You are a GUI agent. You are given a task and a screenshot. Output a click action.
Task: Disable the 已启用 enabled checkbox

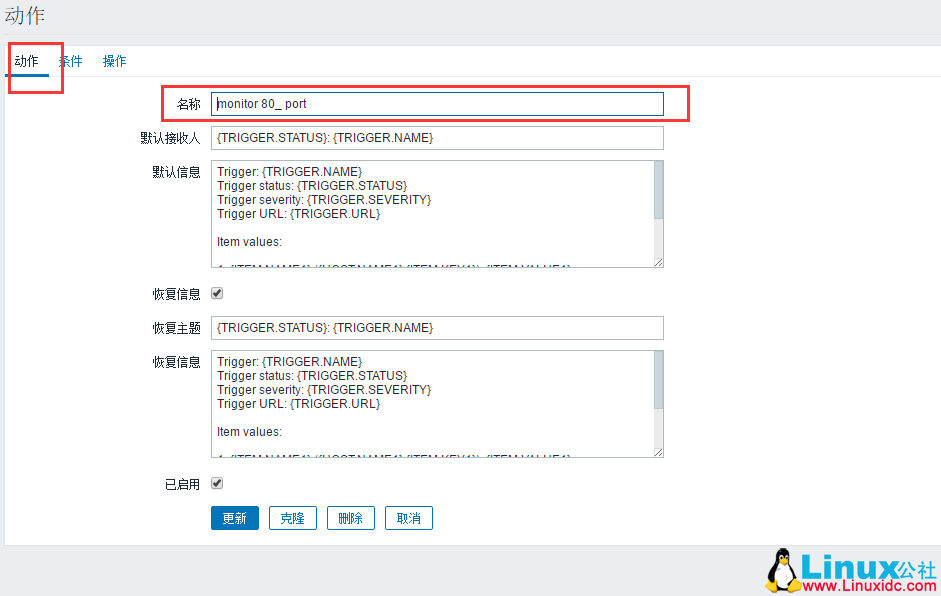[x=216, y=483]
